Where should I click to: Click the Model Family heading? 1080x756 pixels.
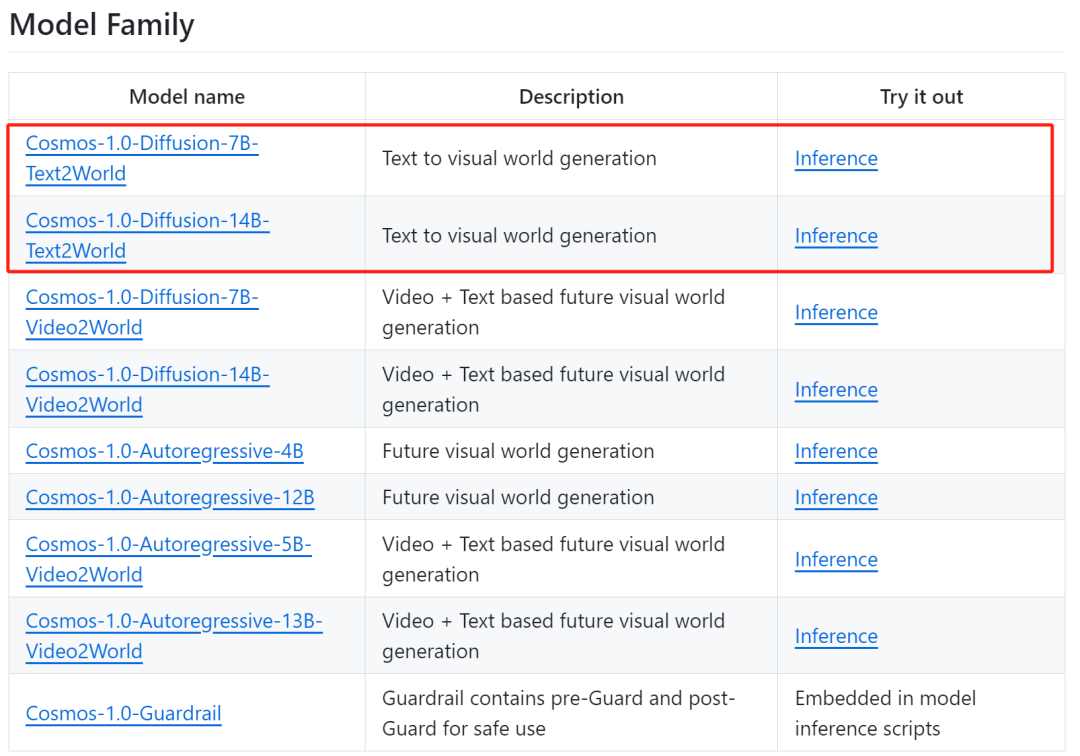pyautogui.click(x=102, y=25)
